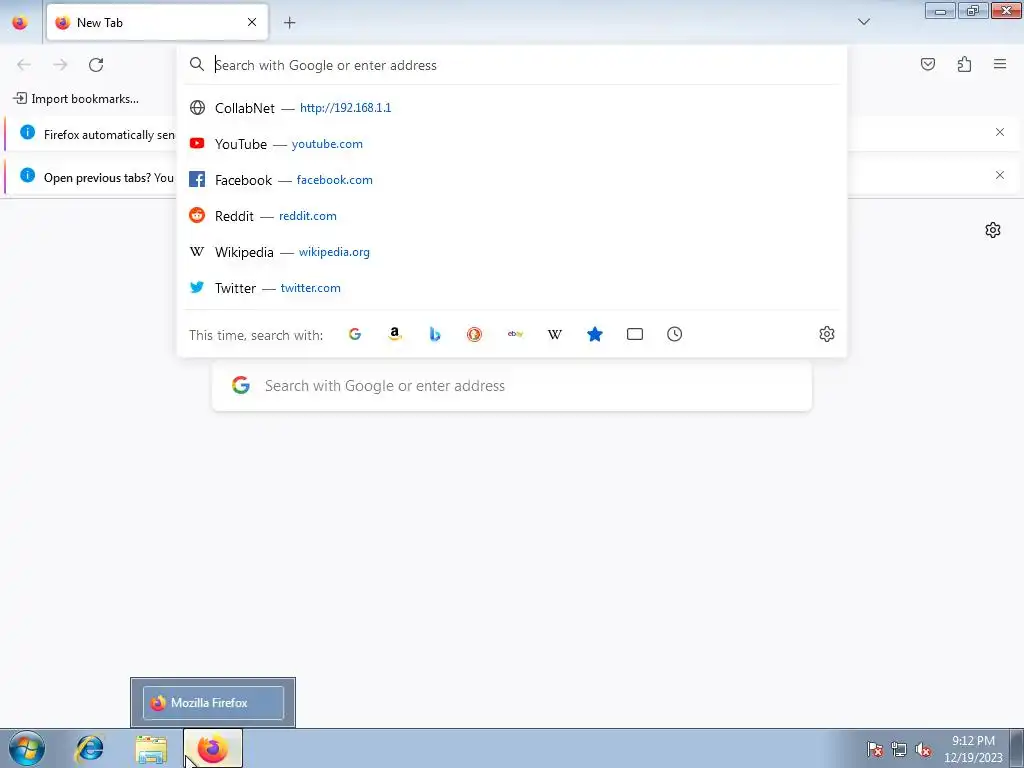The width and height of the screenshot is (1024, 768).
Task: Open the muted volume tray icon
Action: click(x=923, y=749)
